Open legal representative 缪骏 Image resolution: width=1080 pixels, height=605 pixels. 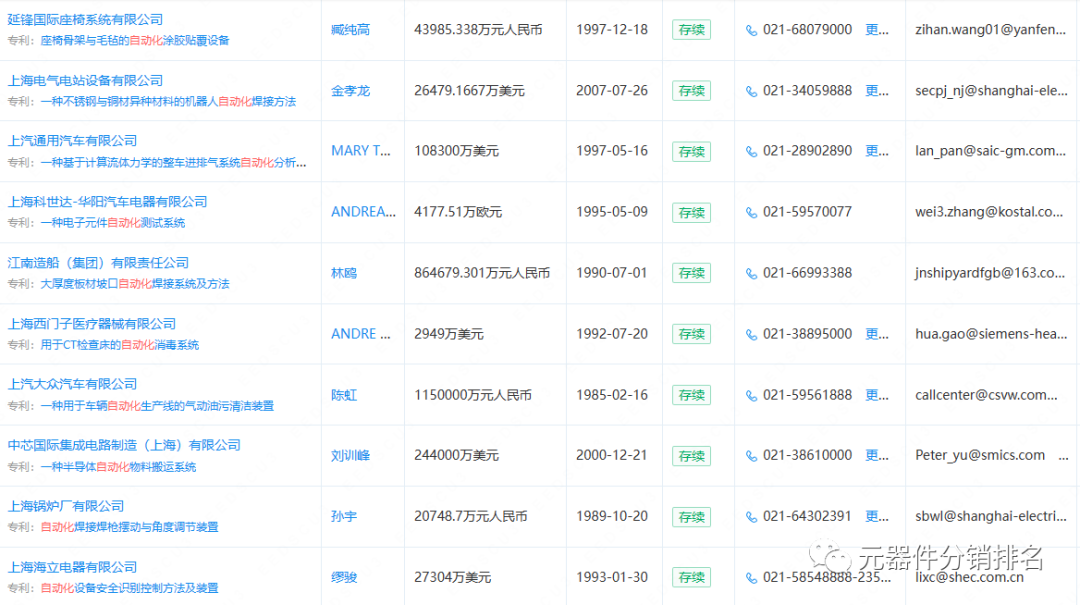[344, 577]
